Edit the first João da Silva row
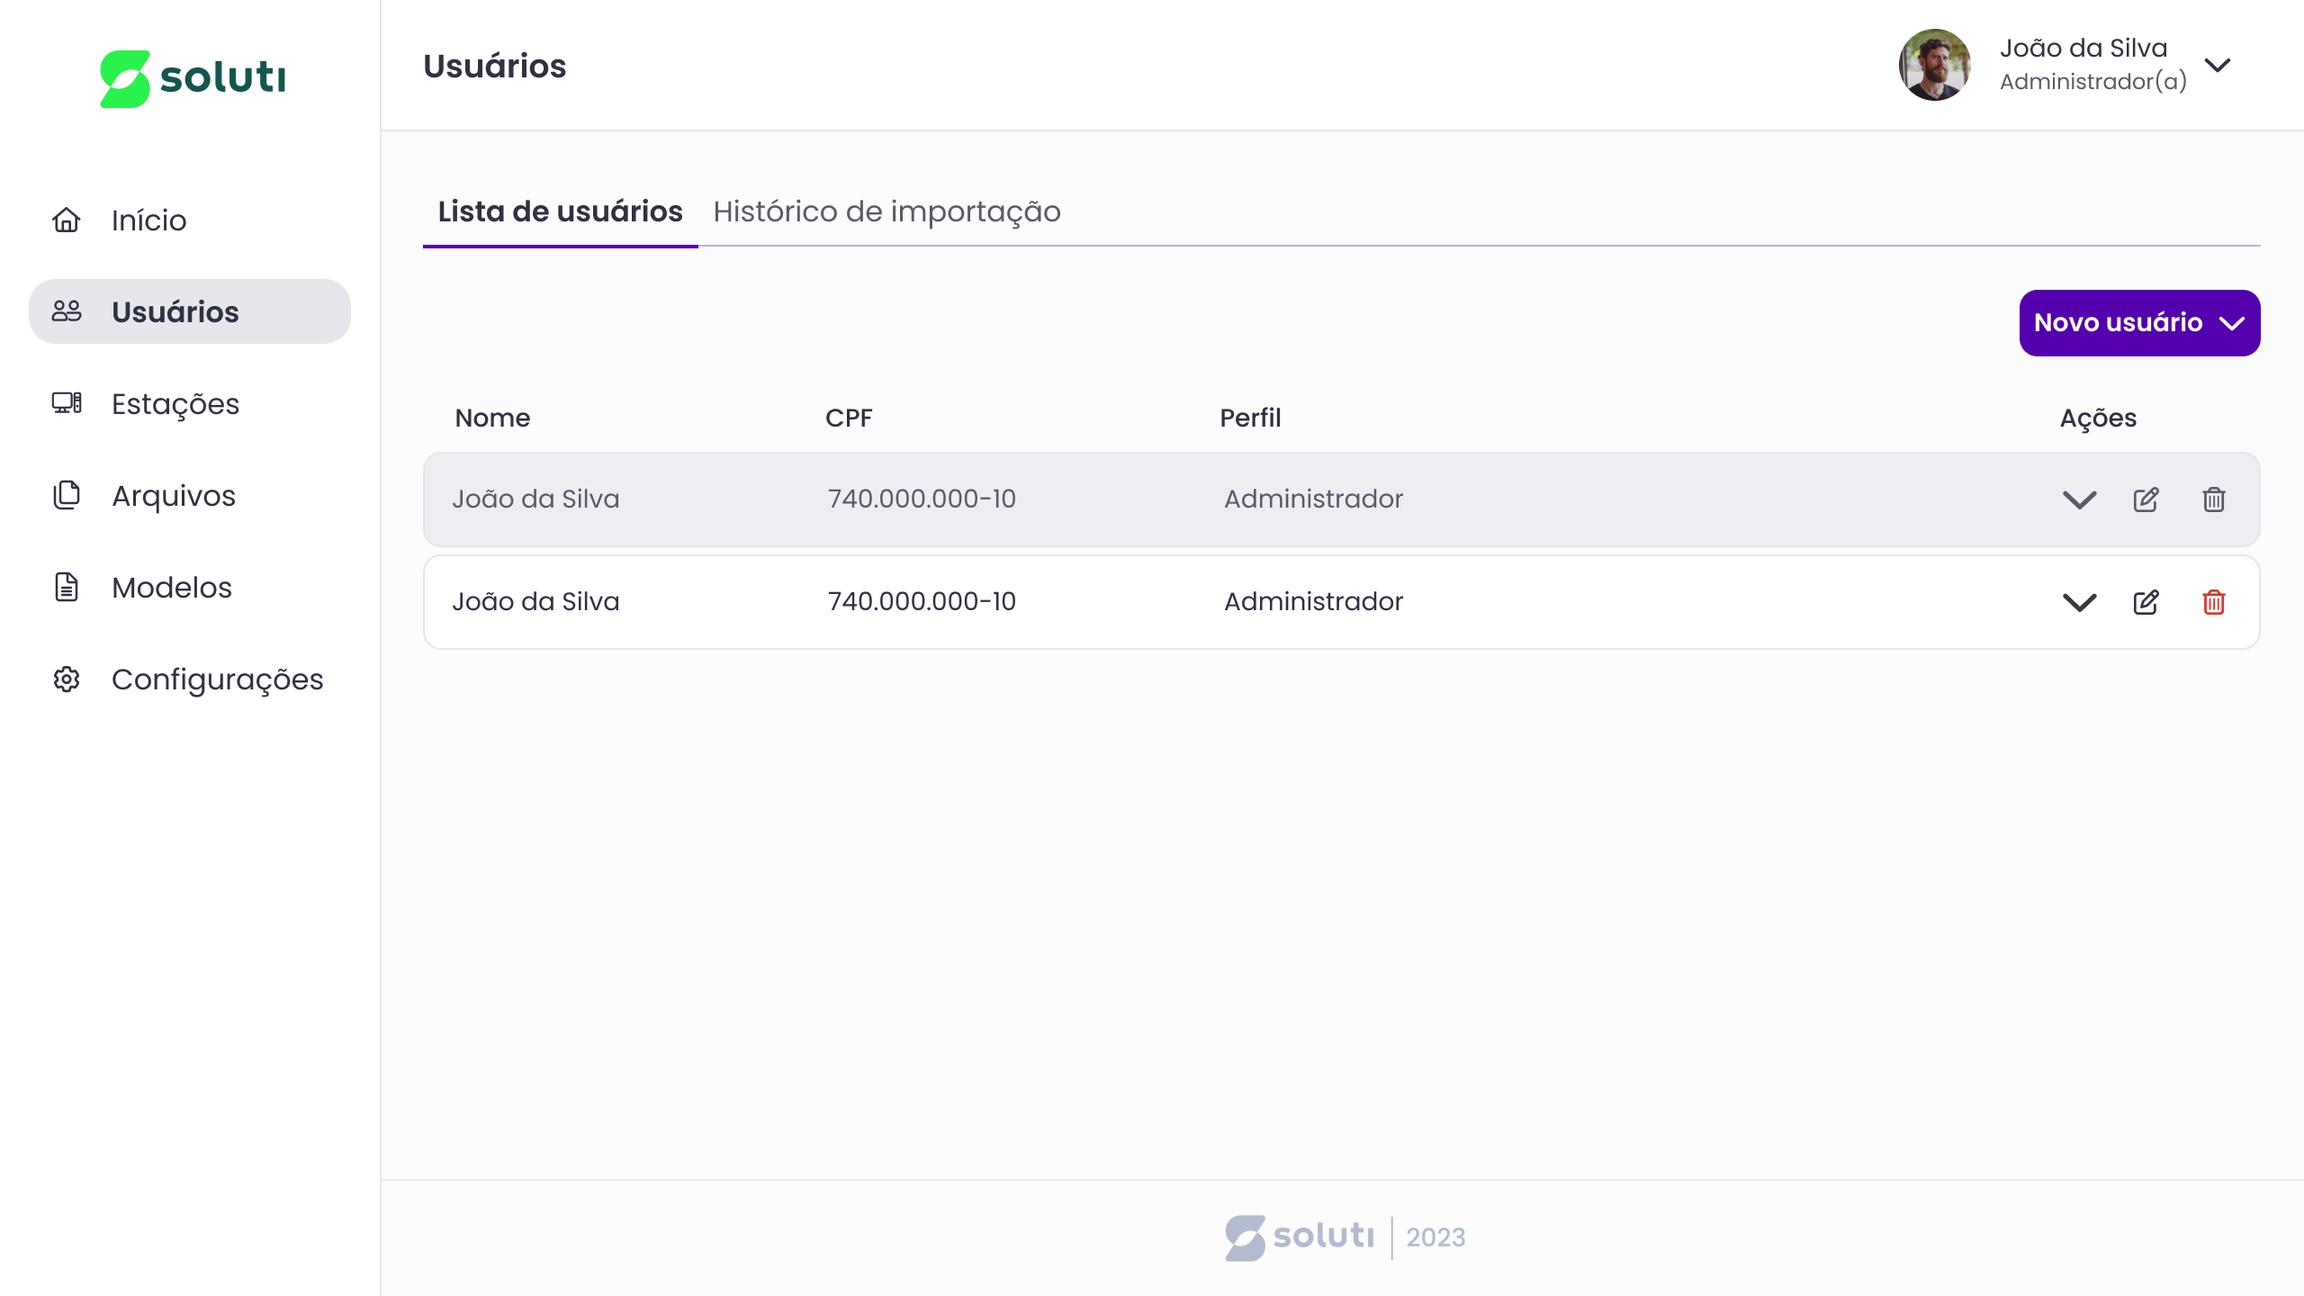The image size is (2304, 1296). click(2145, 499)
